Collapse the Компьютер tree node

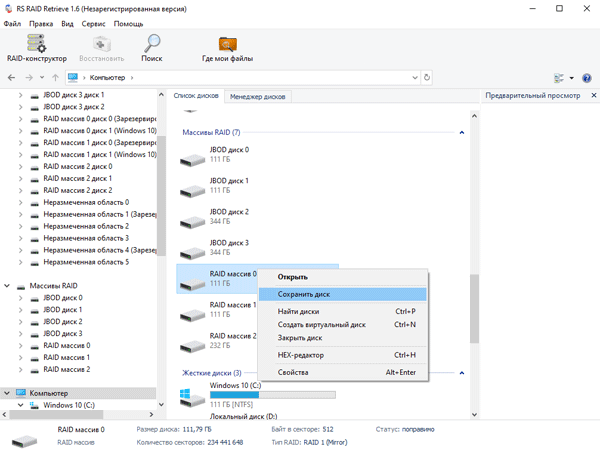point(7,393)
